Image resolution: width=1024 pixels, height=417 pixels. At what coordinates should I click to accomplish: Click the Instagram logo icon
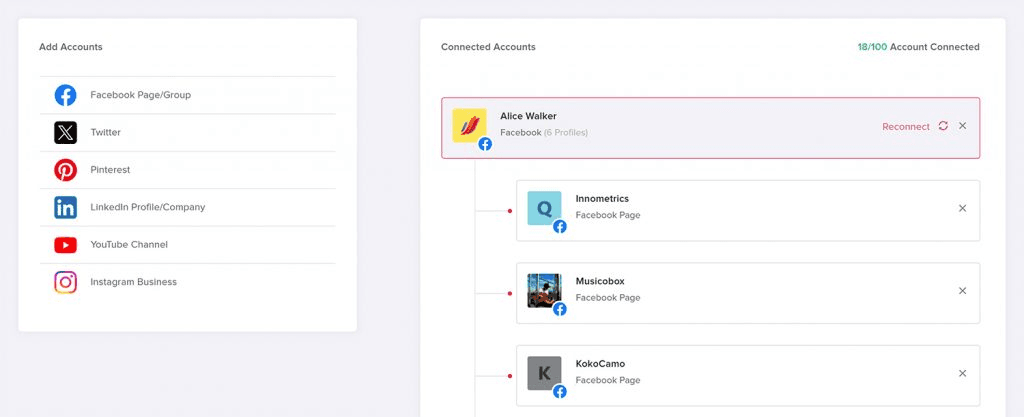65,282
